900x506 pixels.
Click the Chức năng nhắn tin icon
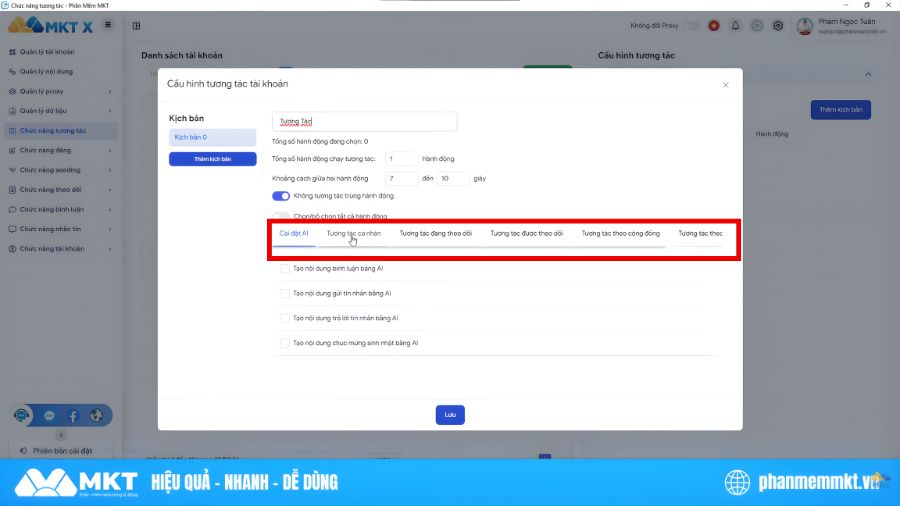12,229
